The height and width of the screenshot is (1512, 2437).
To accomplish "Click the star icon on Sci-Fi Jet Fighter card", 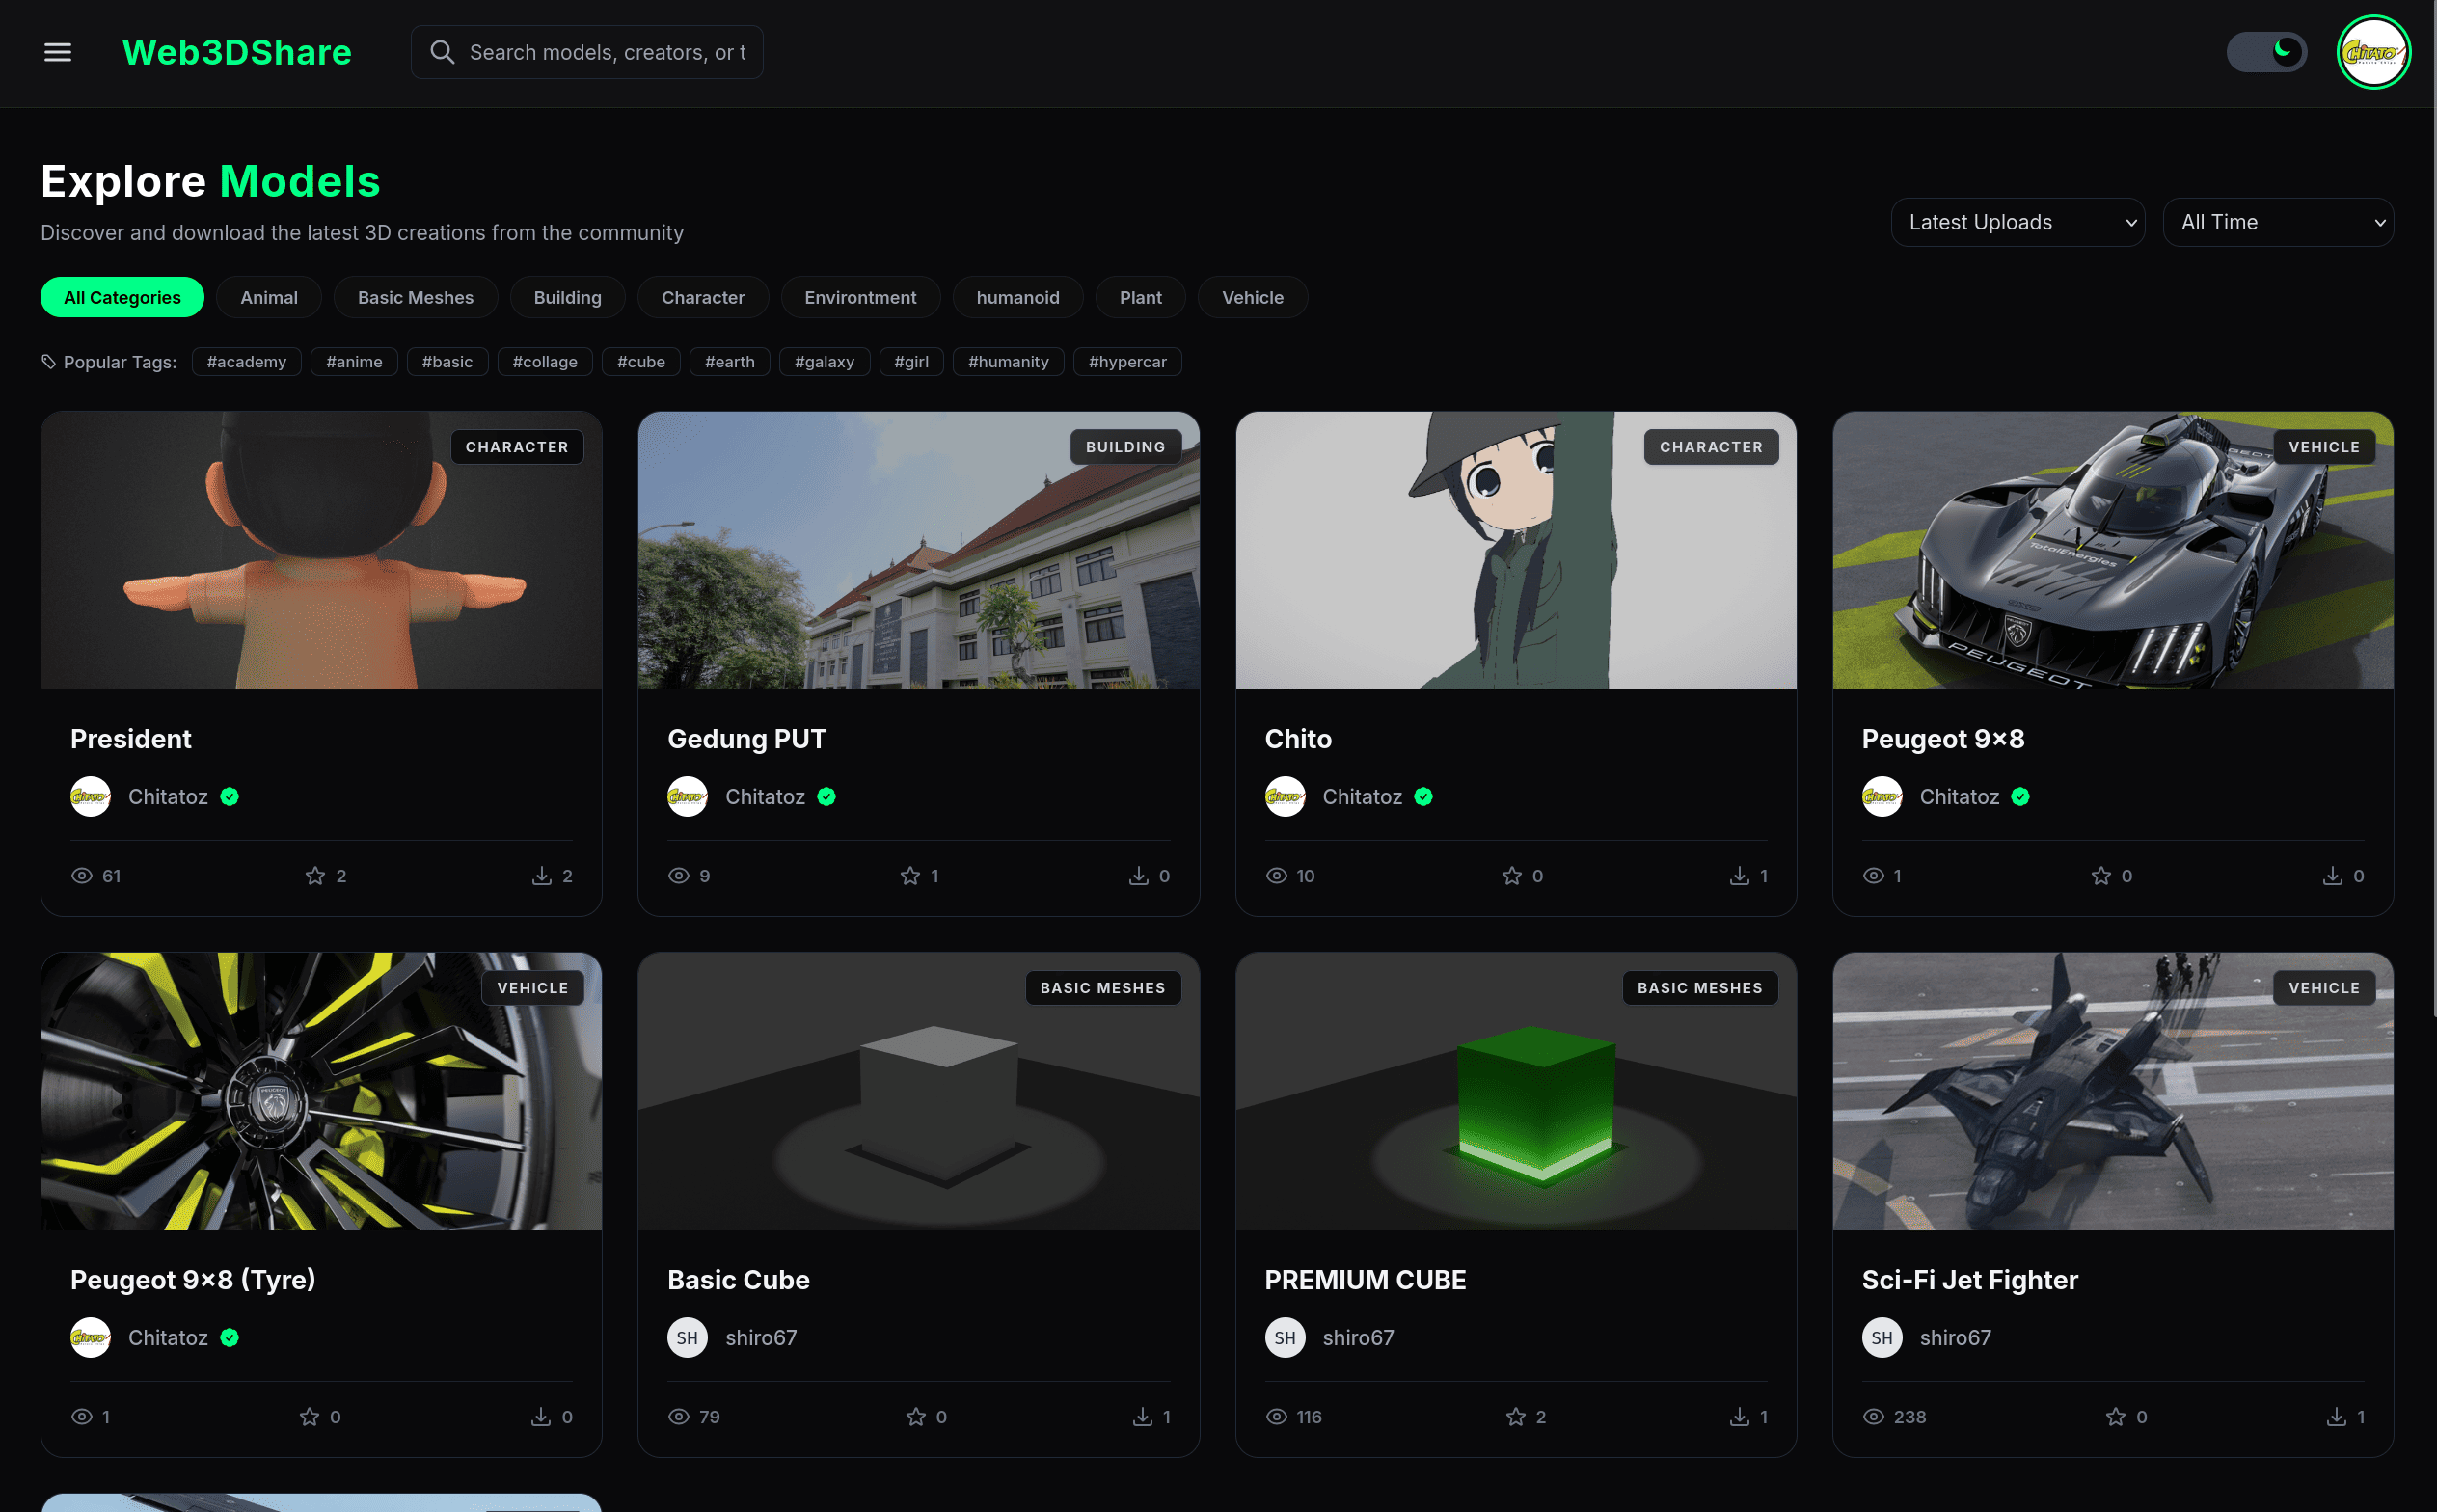I will (2116, 1417).
